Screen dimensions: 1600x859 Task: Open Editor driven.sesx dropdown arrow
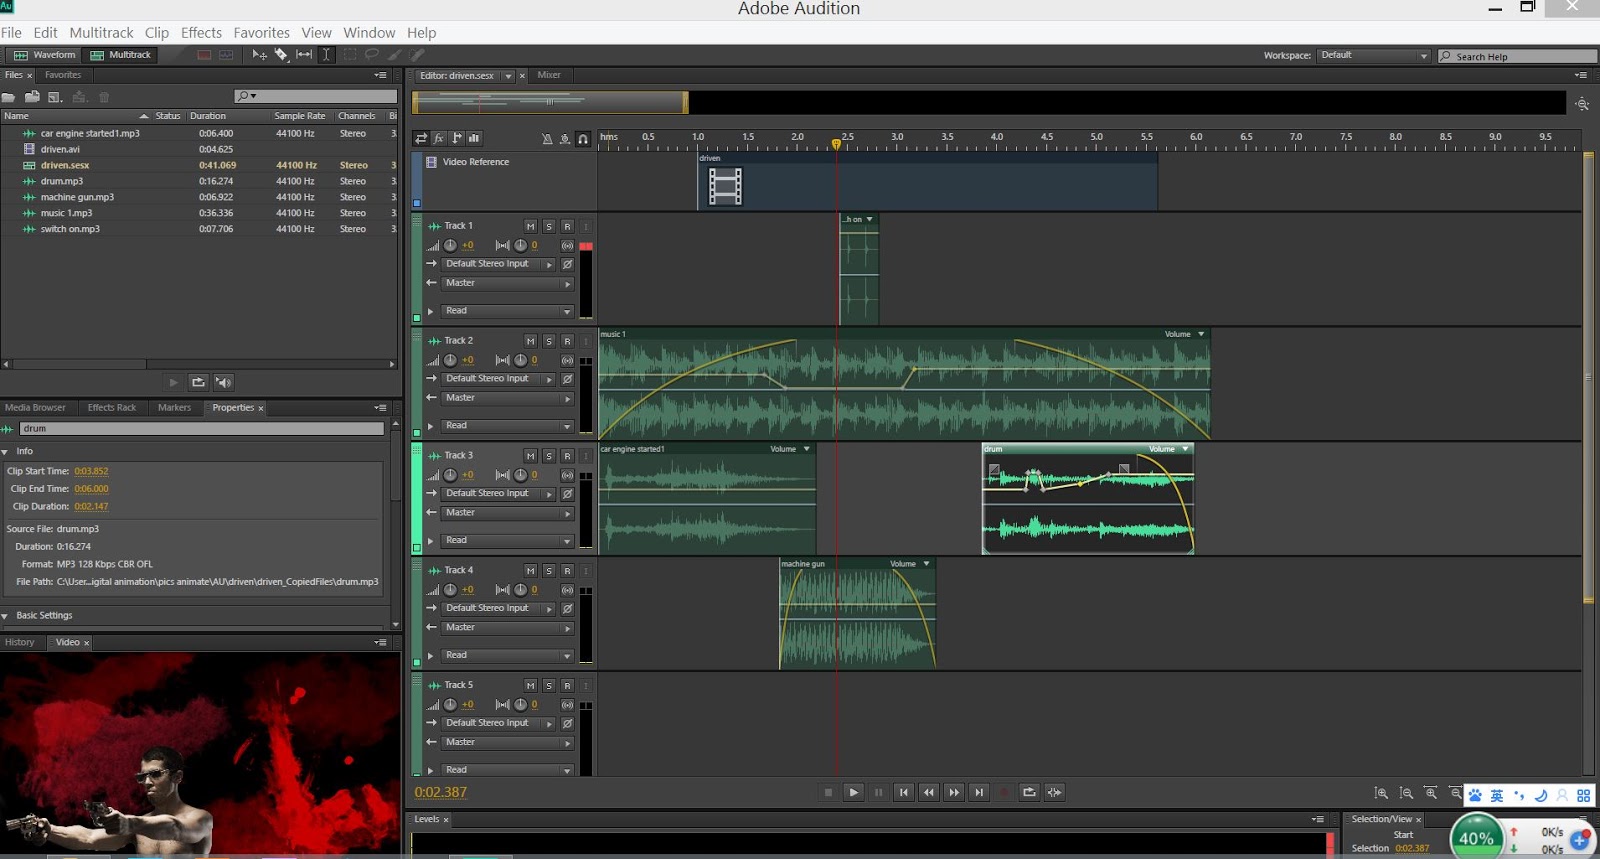[x=508, y=76]
